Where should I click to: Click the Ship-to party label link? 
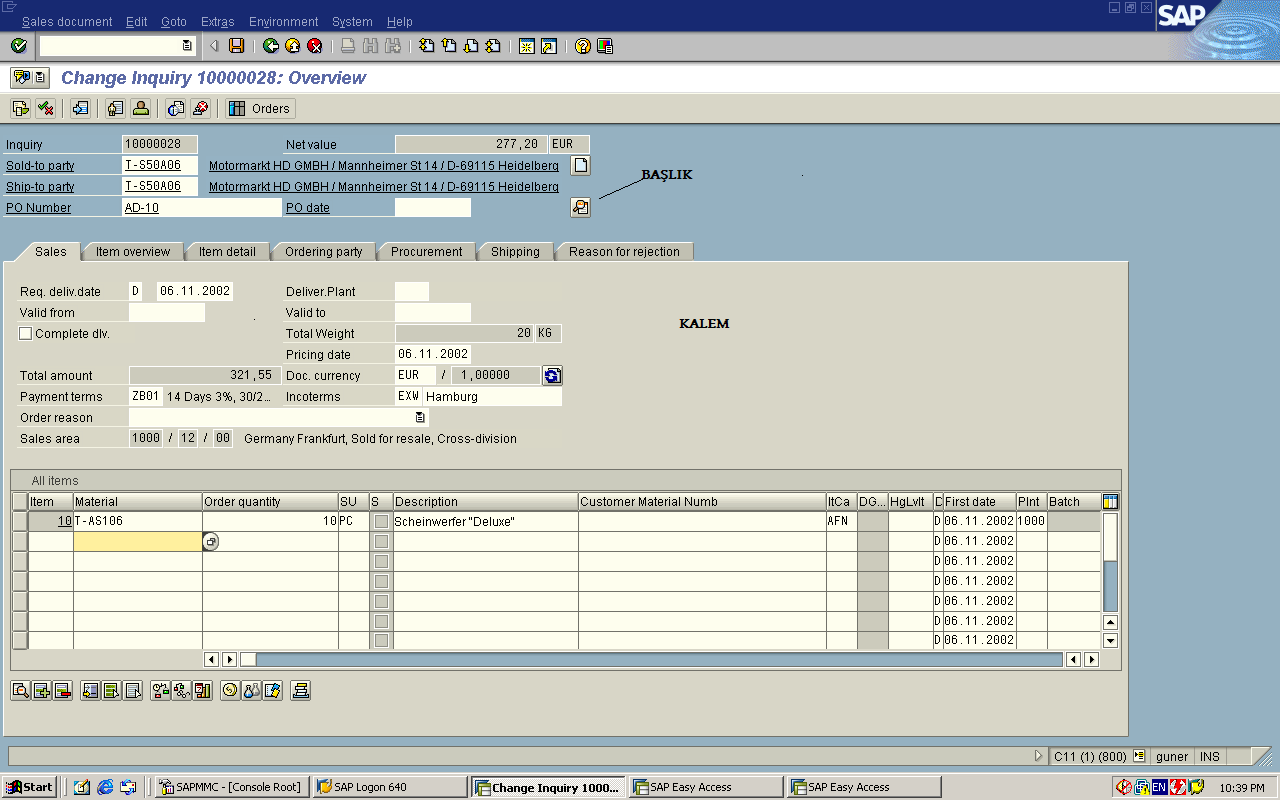pyautogui.click(x=40, y=187)
